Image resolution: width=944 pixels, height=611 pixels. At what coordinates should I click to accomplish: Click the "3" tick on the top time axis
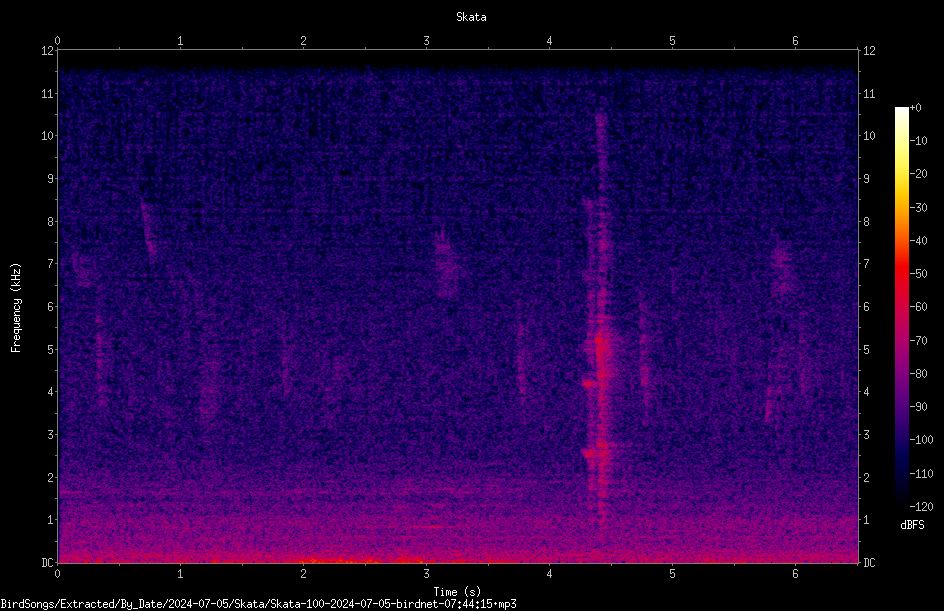pos(426,41)
